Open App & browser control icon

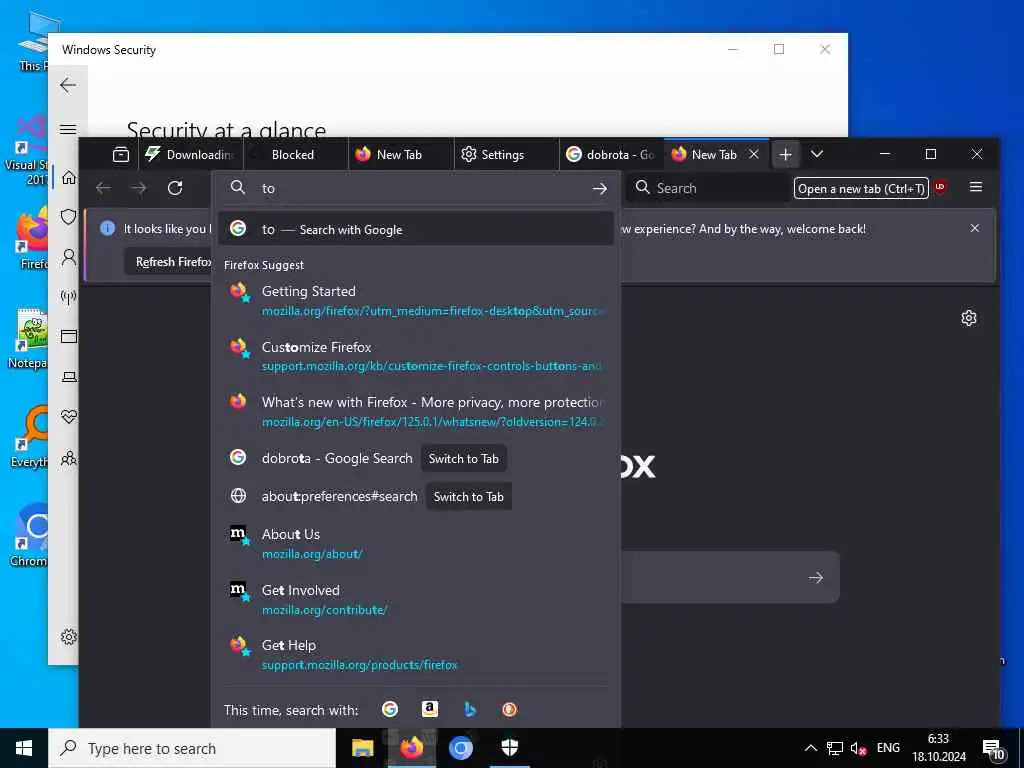[69, 336]
